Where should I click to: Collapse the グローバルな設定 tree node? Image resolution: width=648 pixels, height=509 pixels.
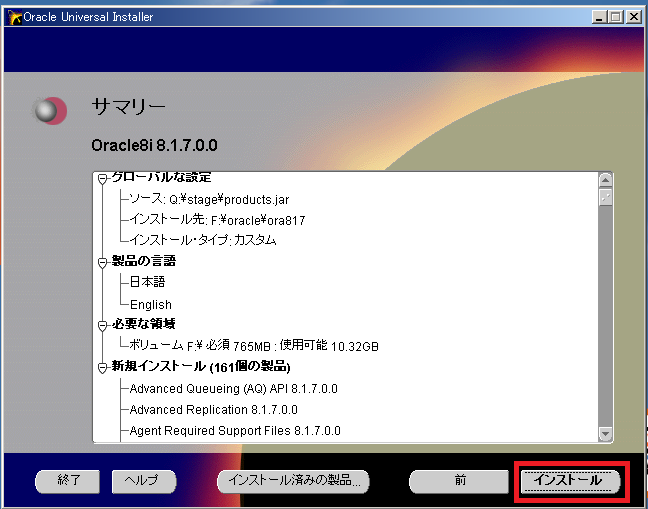coord(102,179)
